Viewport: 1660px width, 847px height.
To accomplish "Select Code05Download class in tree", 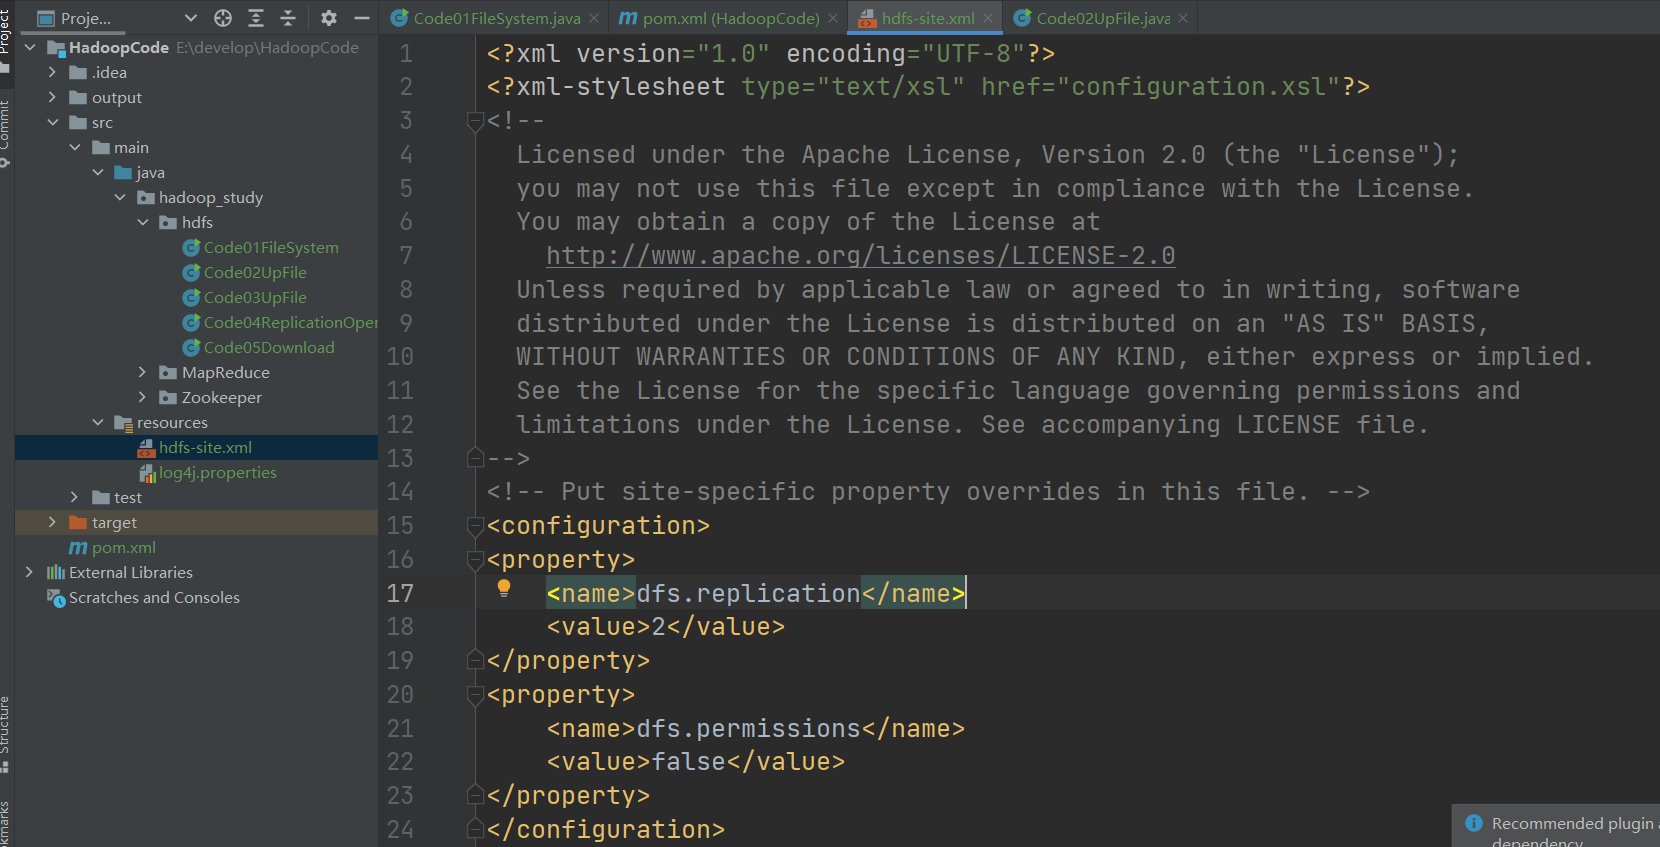I will pos(269,347).
